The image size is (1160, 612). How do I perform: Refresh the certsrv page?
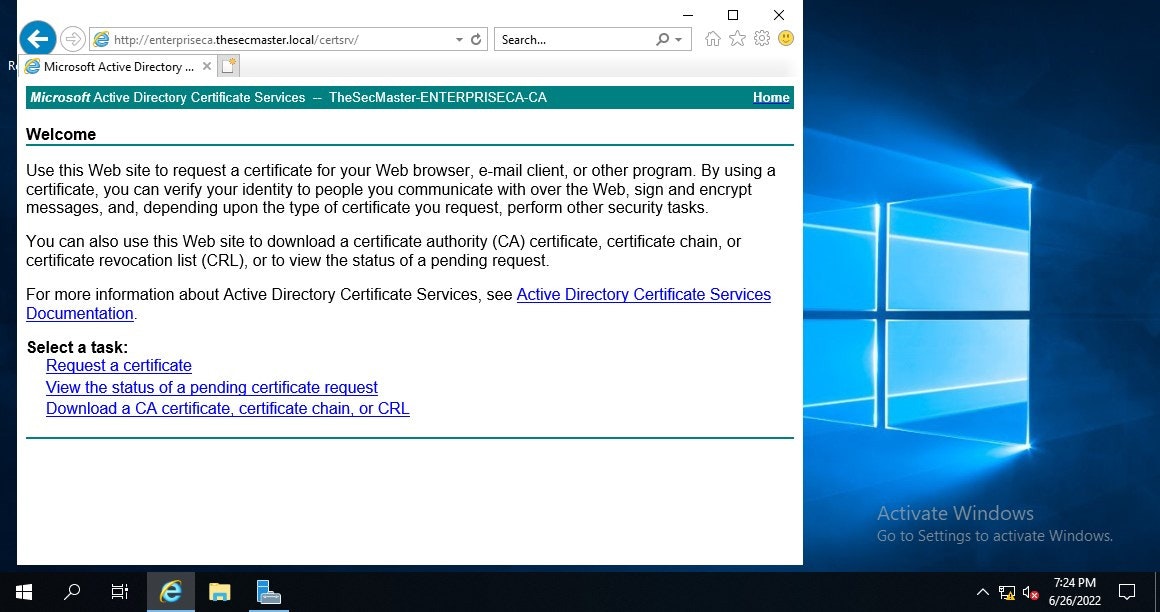coord(476,39)
